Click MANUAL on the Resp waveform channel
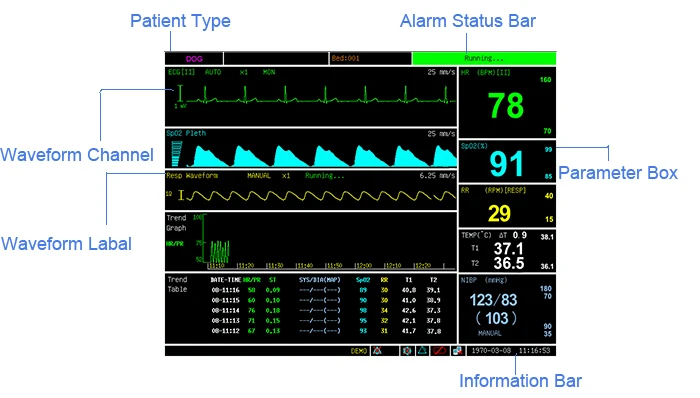This screenshot has width=700, height=398. 259,175
